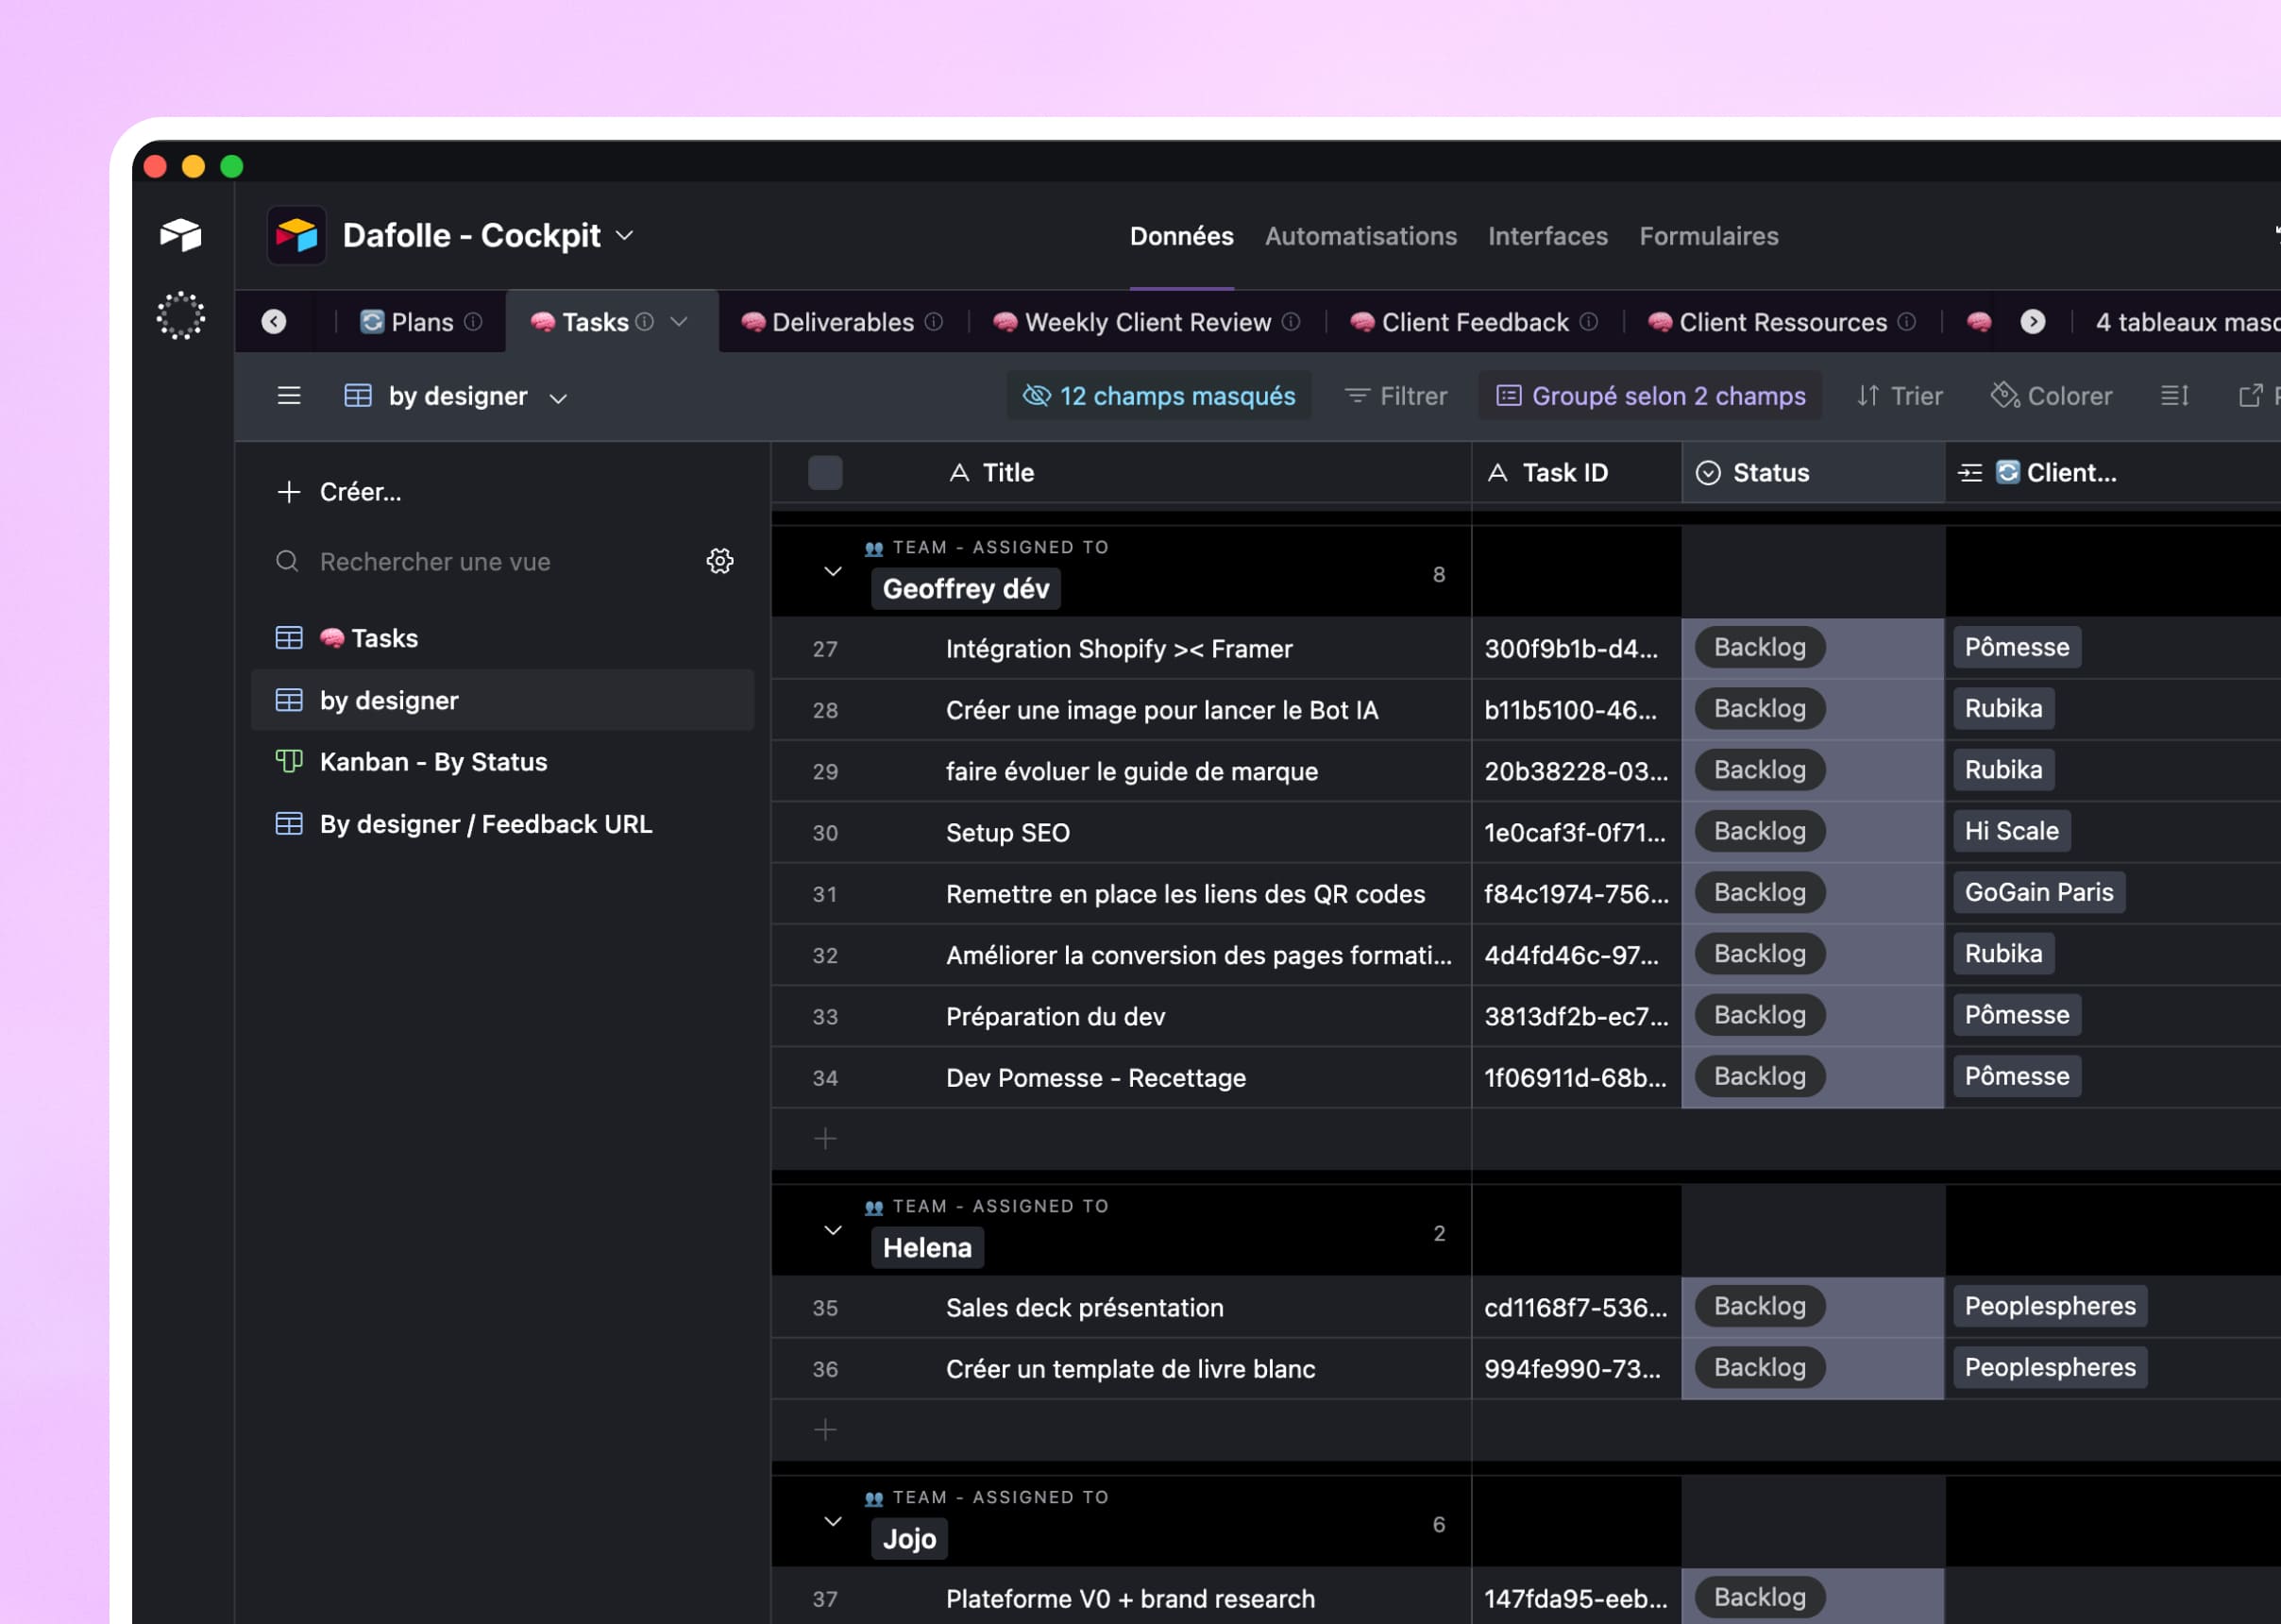Collapse the Helena group
This screenshot has width=2281, height=1624.
click(x=833, y=1231)
